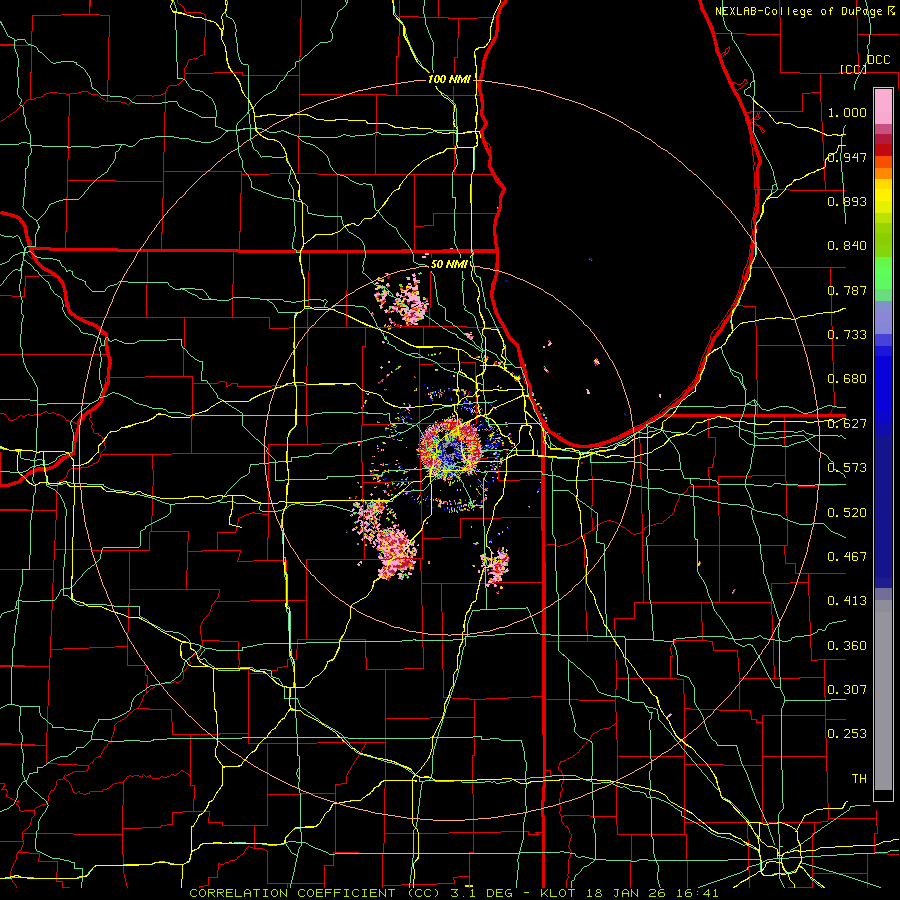
Task: Click the 100 NMI range ring label
Action: tap(449, 79)
